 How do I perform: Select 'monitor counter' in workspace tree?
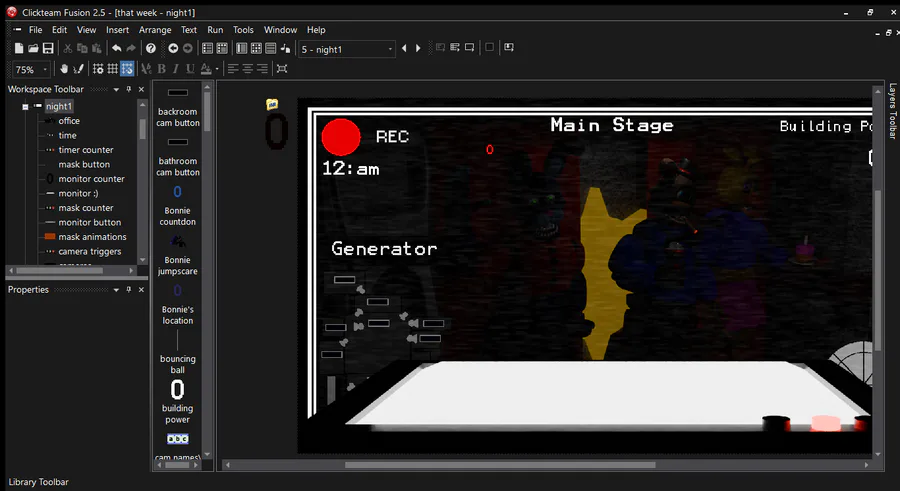point(91,179)
